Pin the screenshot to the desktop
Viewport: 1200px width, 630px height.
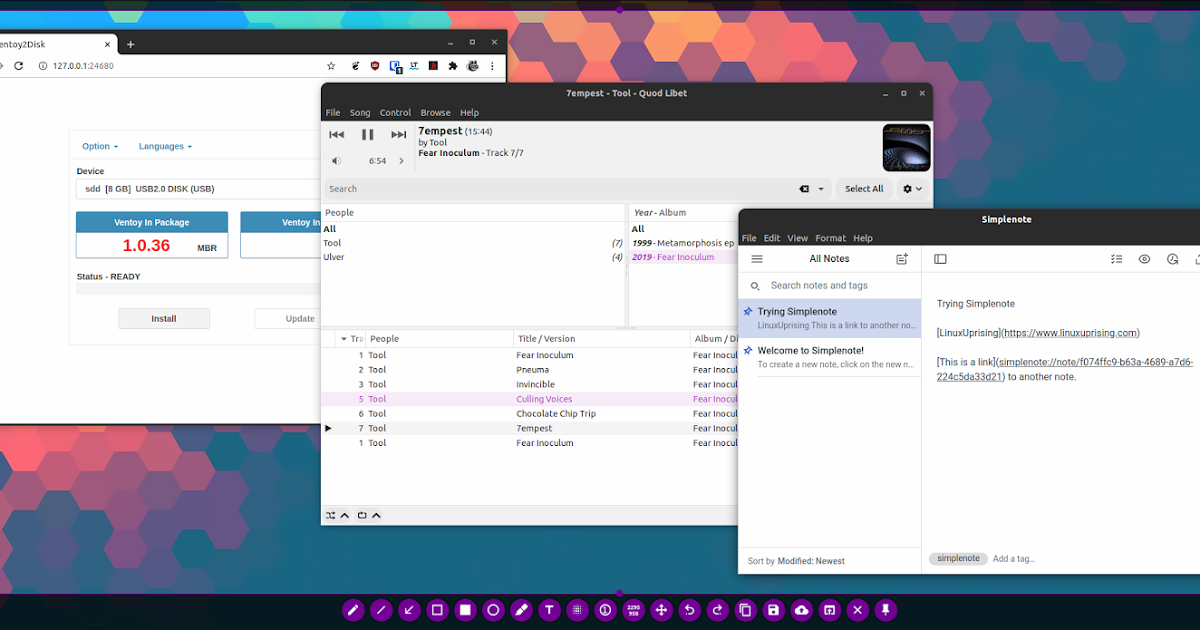(885, 610)
